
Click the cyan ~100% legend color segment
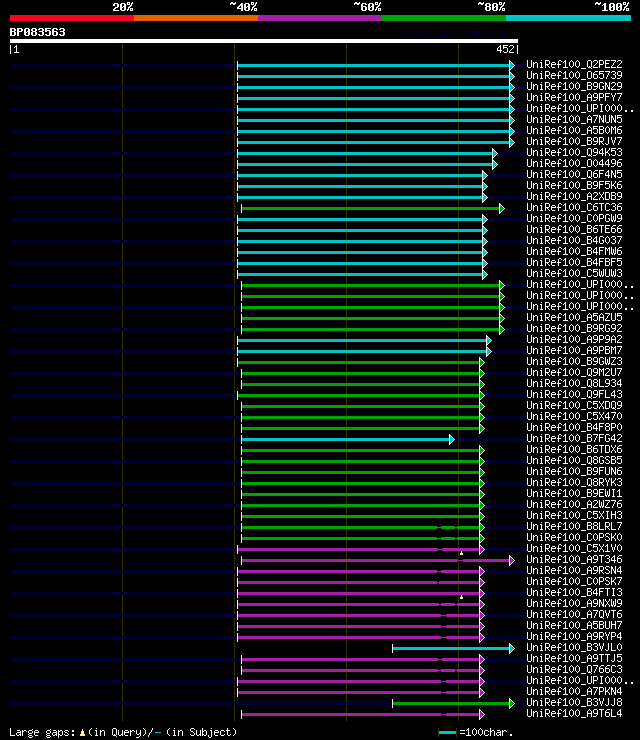click(568, 18)
